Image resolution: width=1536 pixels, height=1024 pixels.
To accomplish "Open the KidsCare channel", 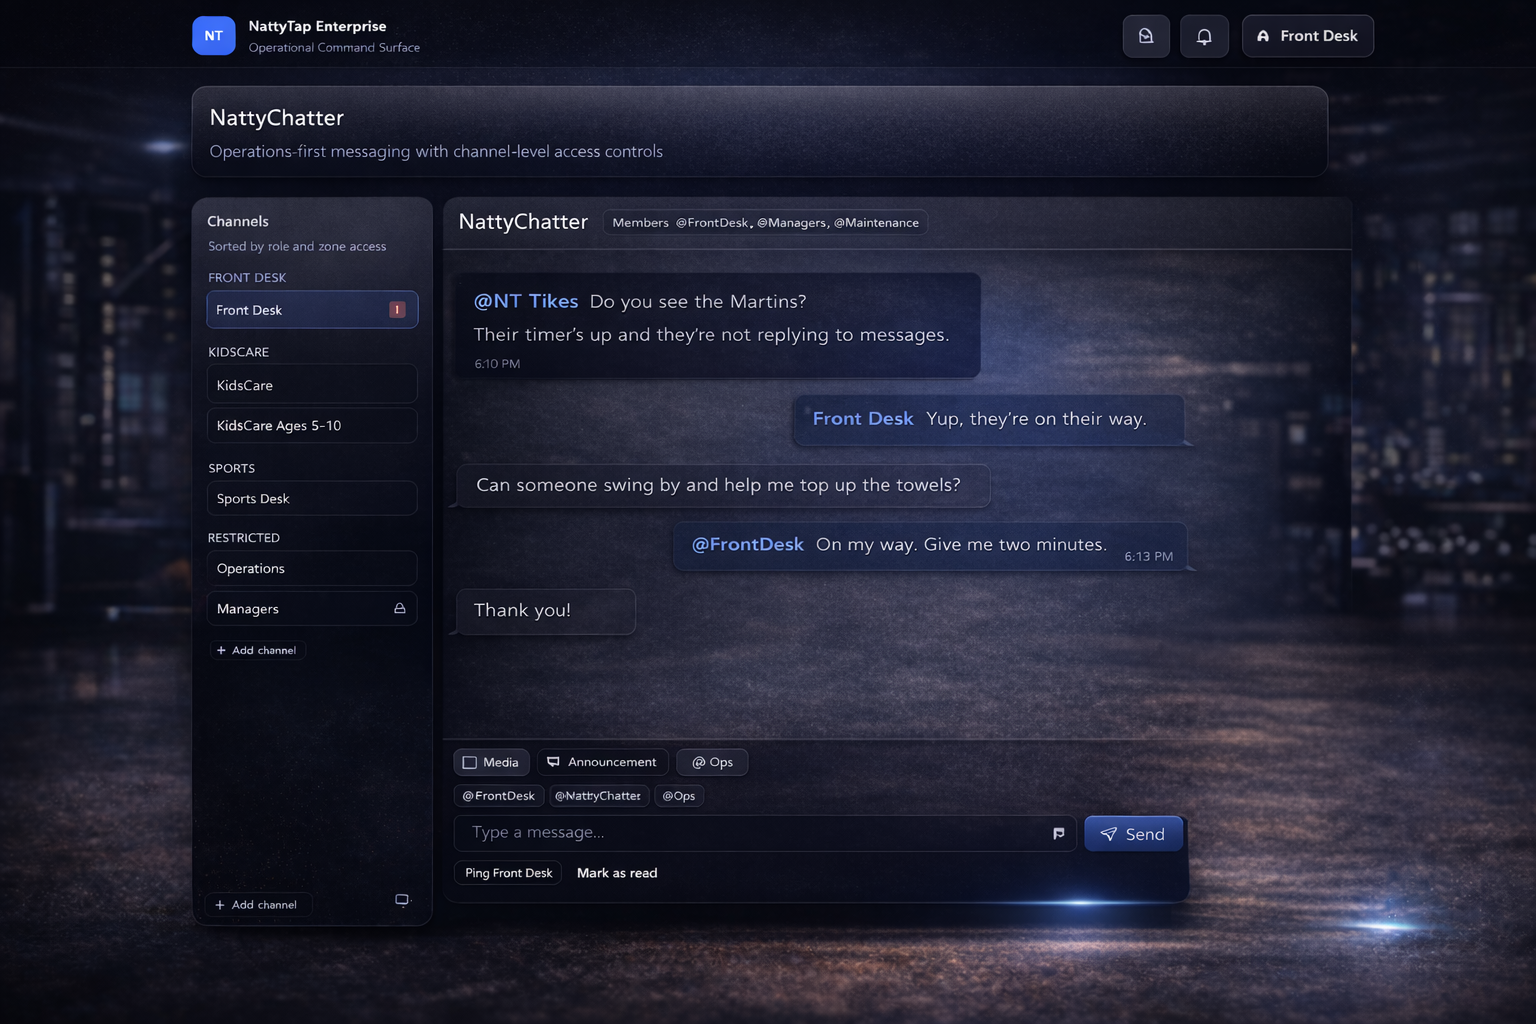I will pyautogui.click(x=311, y=385).
